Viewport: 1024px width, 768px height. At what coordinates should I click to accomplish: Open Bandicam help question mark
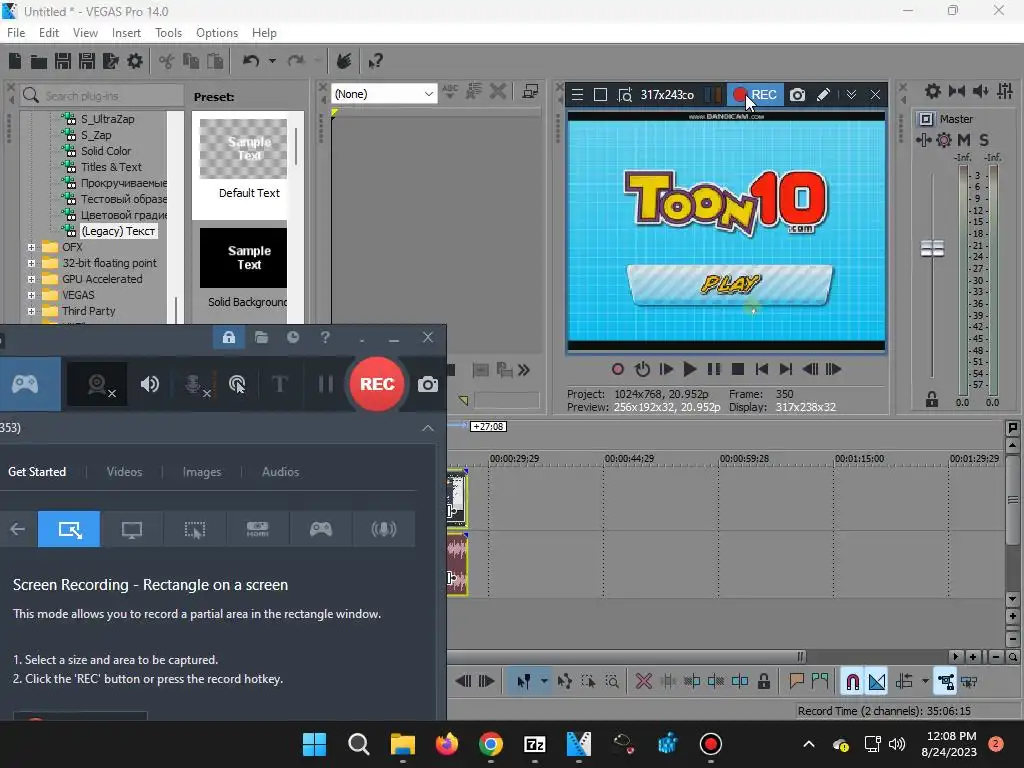(325, 337)
